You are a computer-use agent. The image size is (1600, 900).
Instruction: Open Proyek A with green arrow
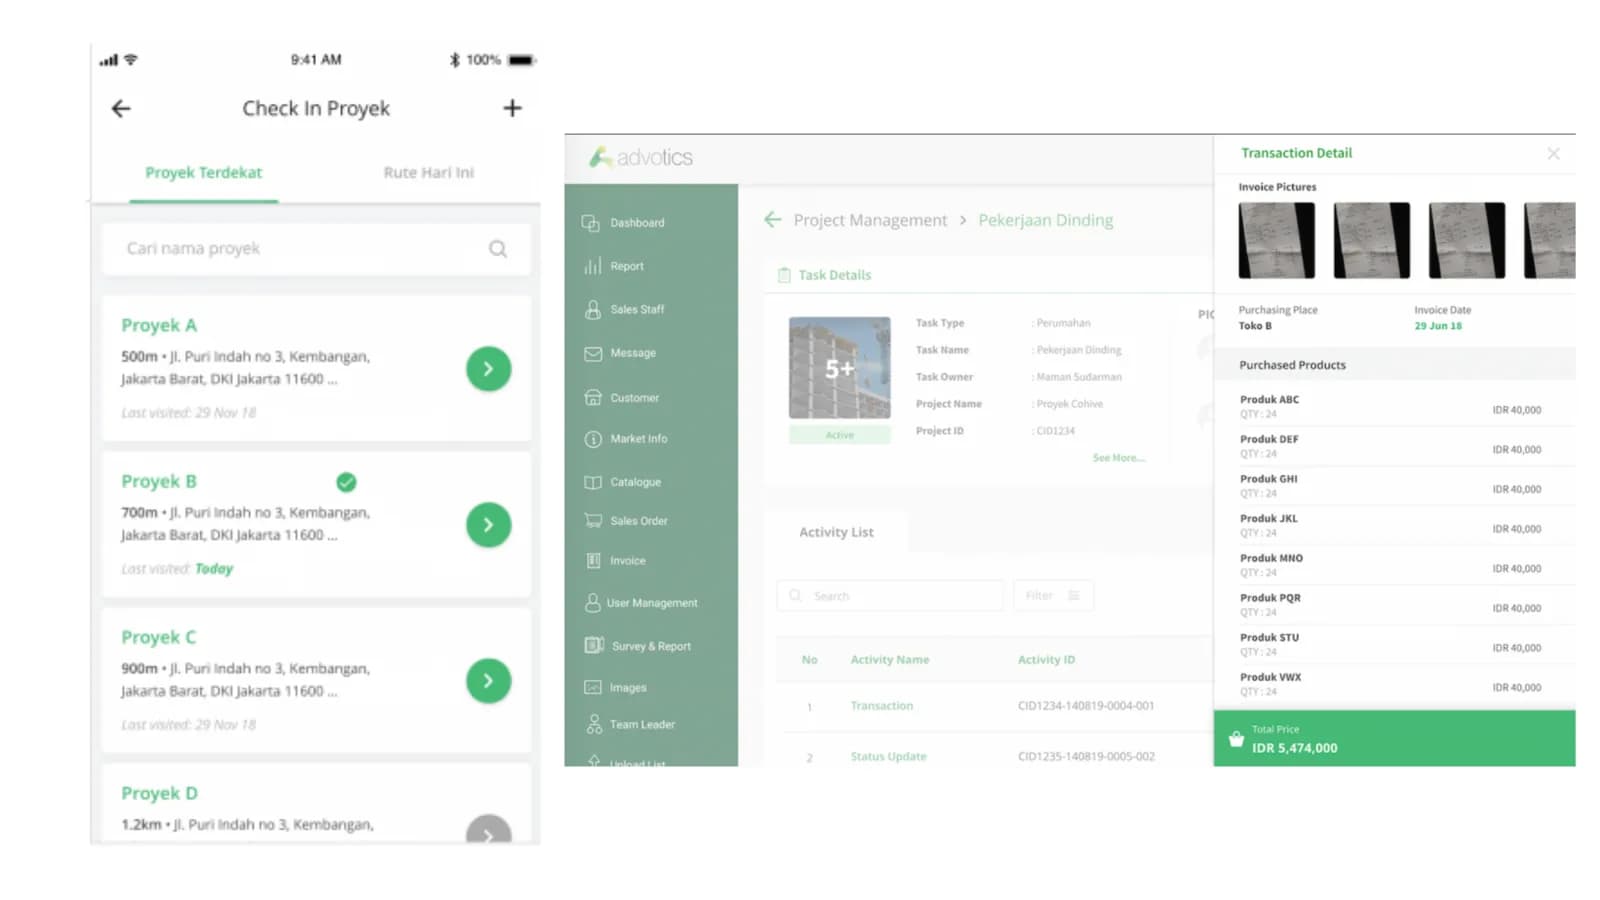(488, 369)
